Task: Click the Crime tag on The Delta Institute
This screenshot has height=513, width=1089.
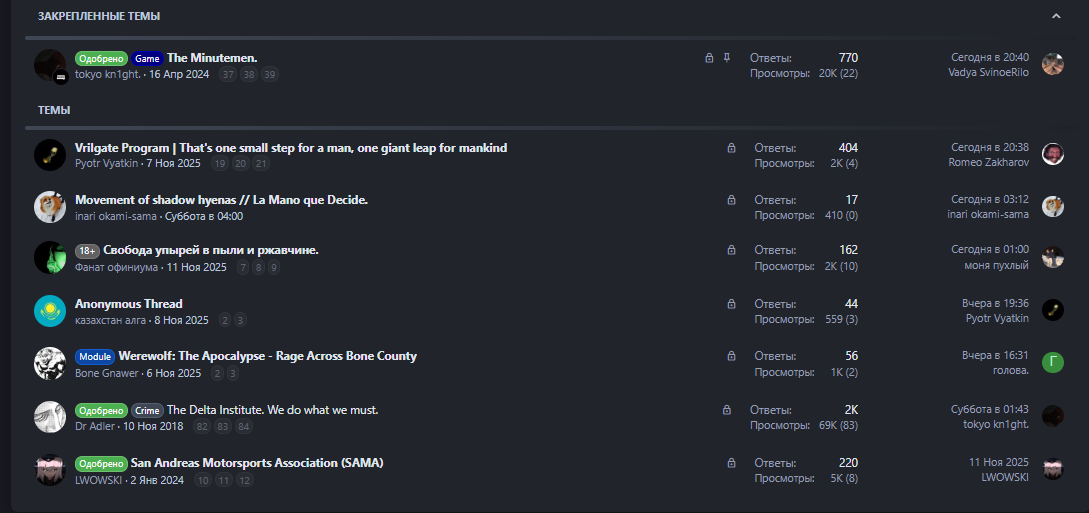Action: 147,410
